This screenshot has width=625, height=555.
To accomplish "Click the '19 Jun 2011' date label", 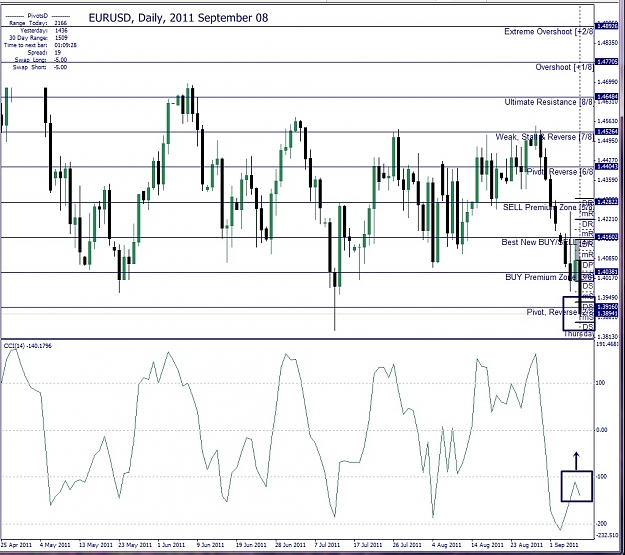I will pyautogui.click(x=251, y=545).
